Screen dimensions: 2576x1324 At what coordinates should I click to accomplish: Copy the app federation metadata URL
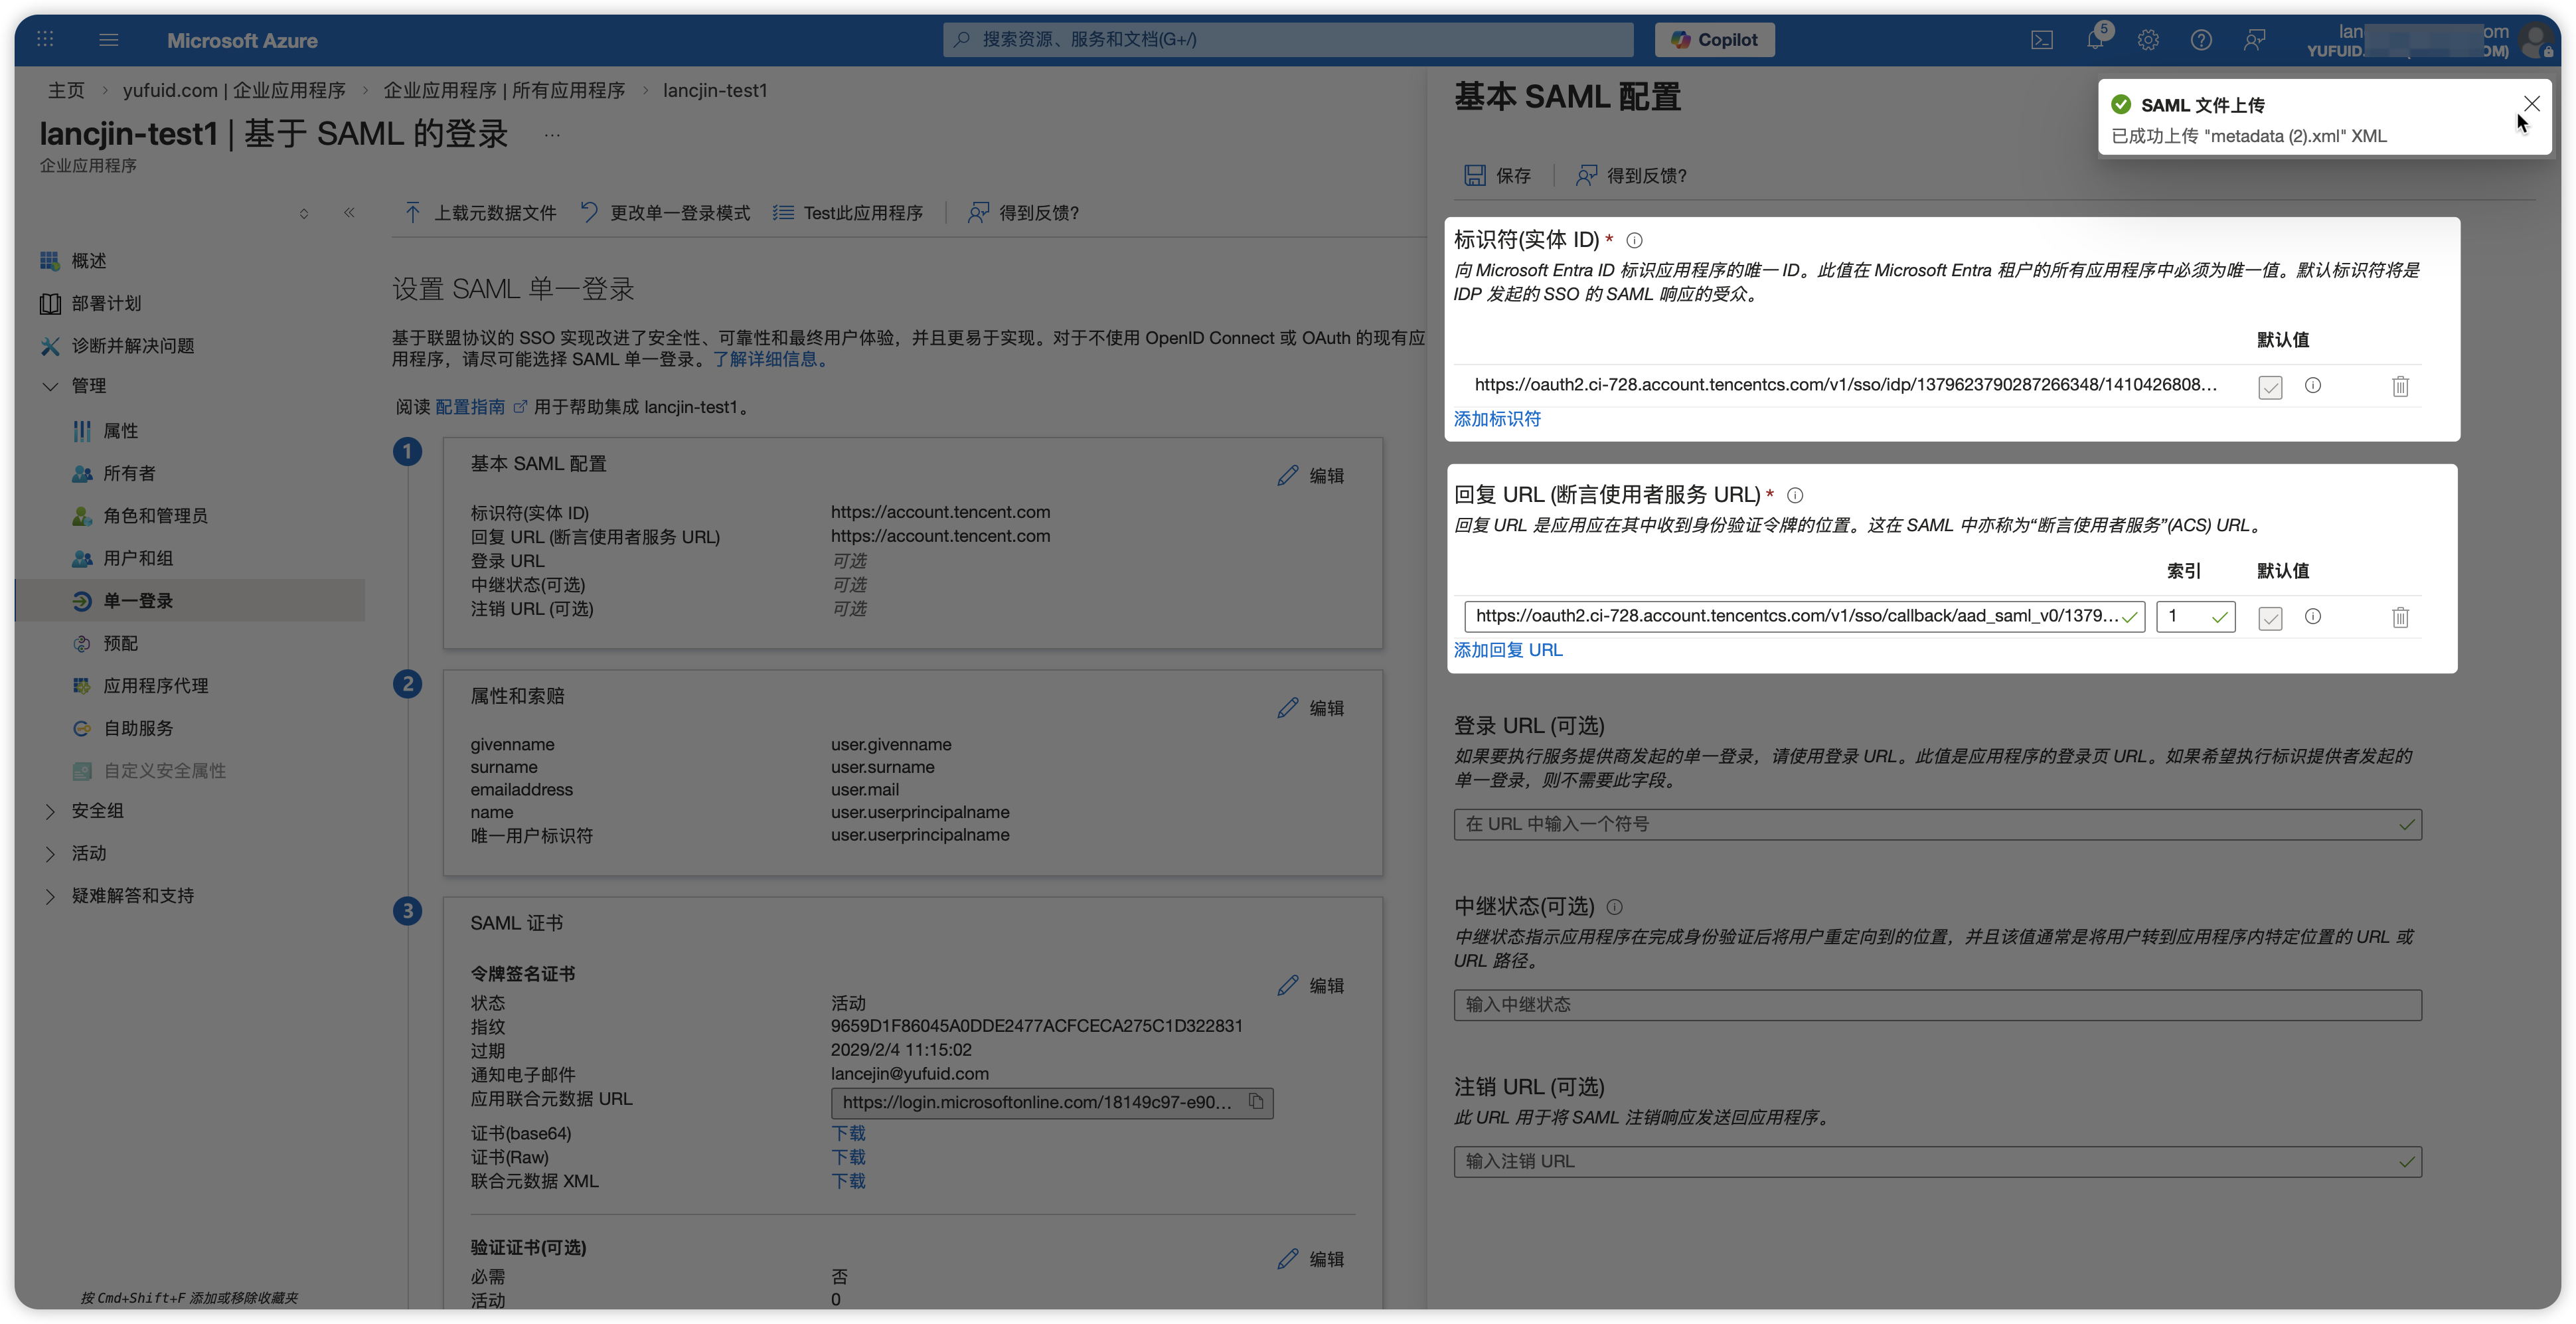[1256, 1102]
